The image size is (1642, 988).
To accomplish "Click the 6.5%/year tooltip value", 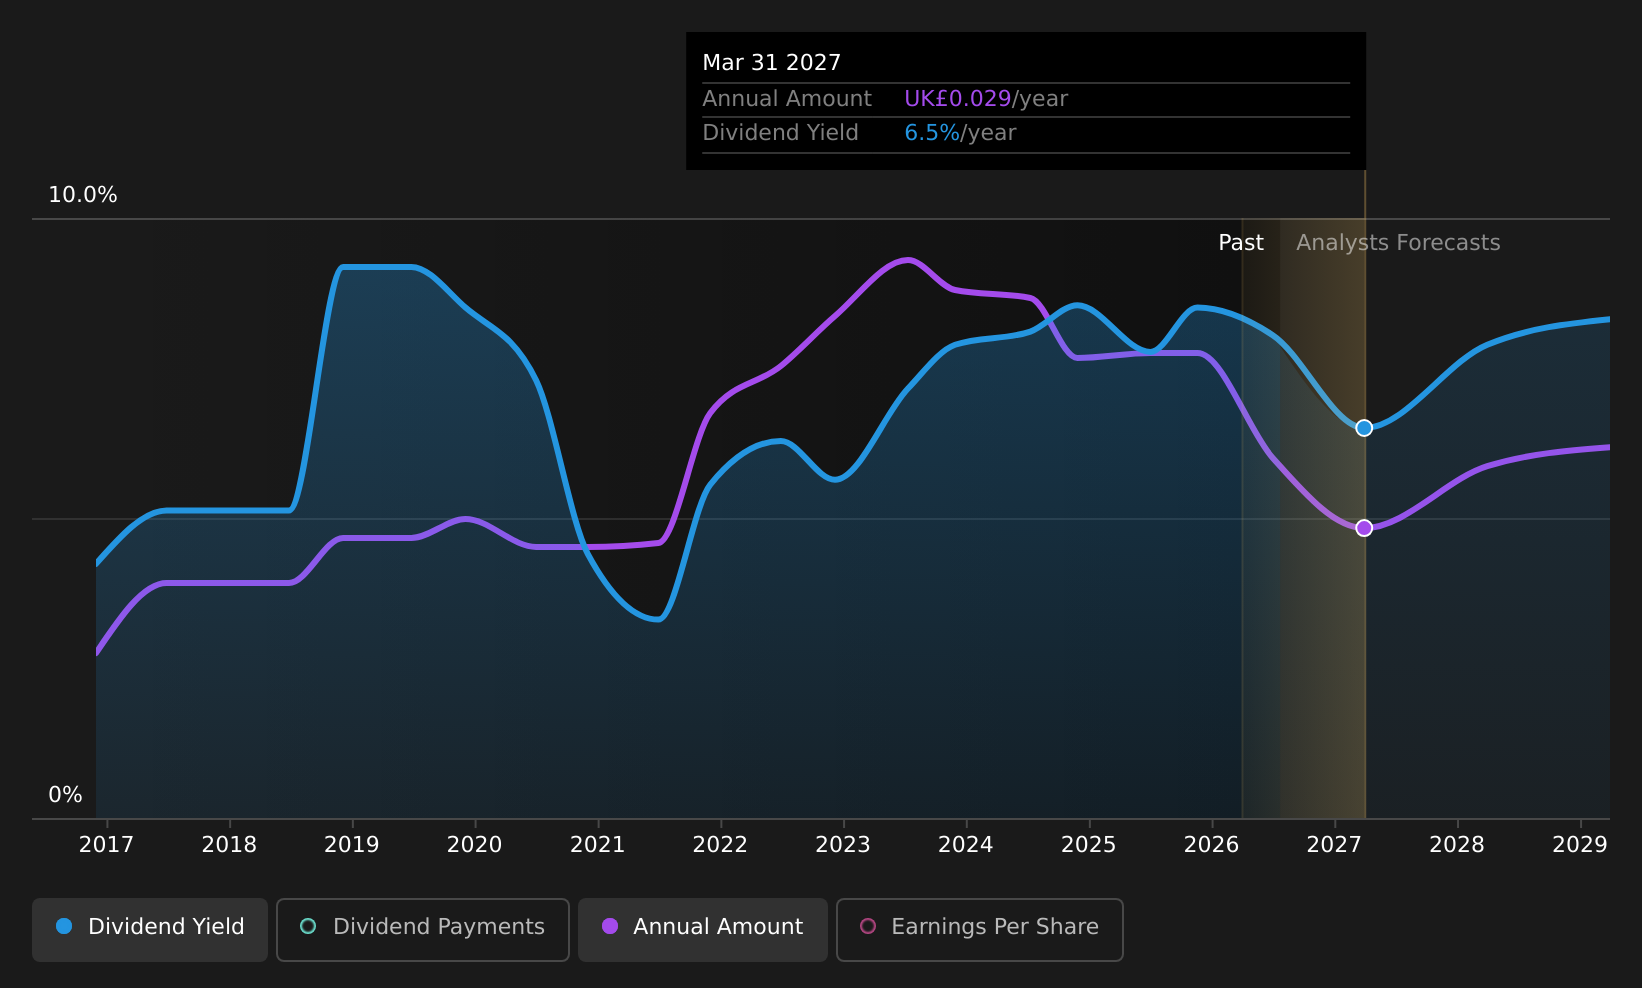I will pos(960,133).
